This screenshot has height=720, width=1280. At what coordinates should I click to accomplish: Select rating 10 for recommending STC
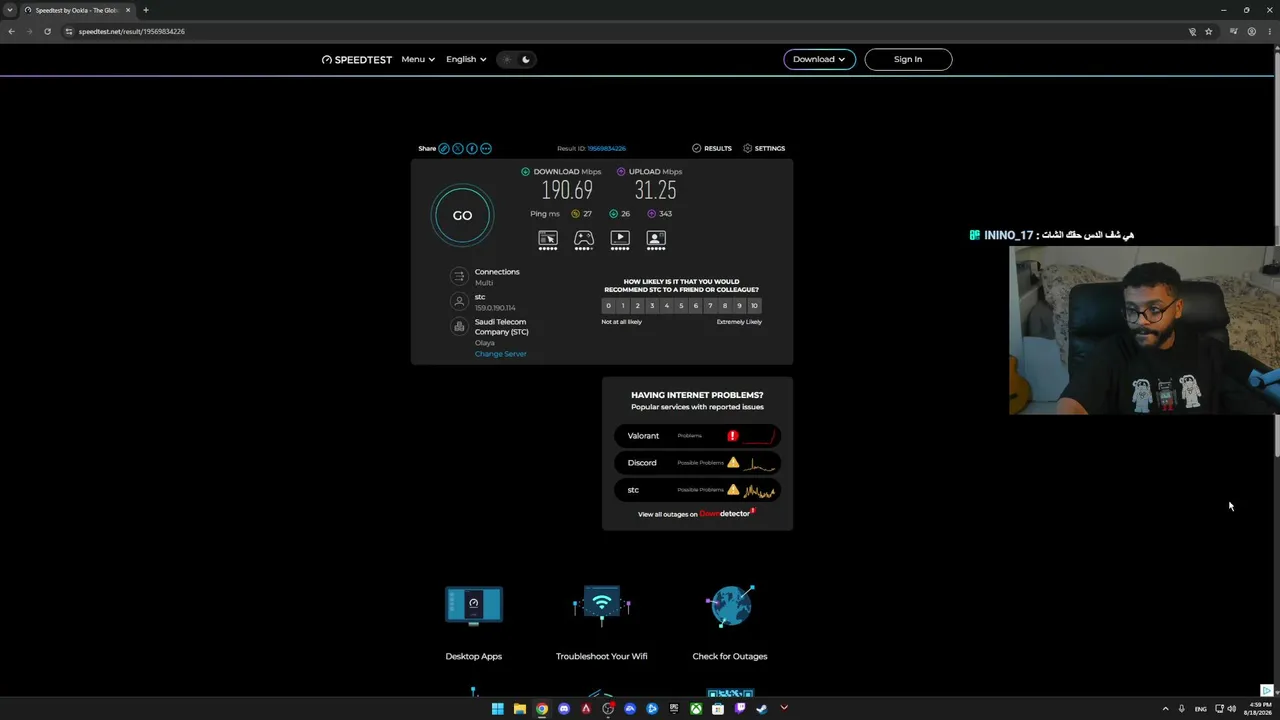(x=754, y=306)
